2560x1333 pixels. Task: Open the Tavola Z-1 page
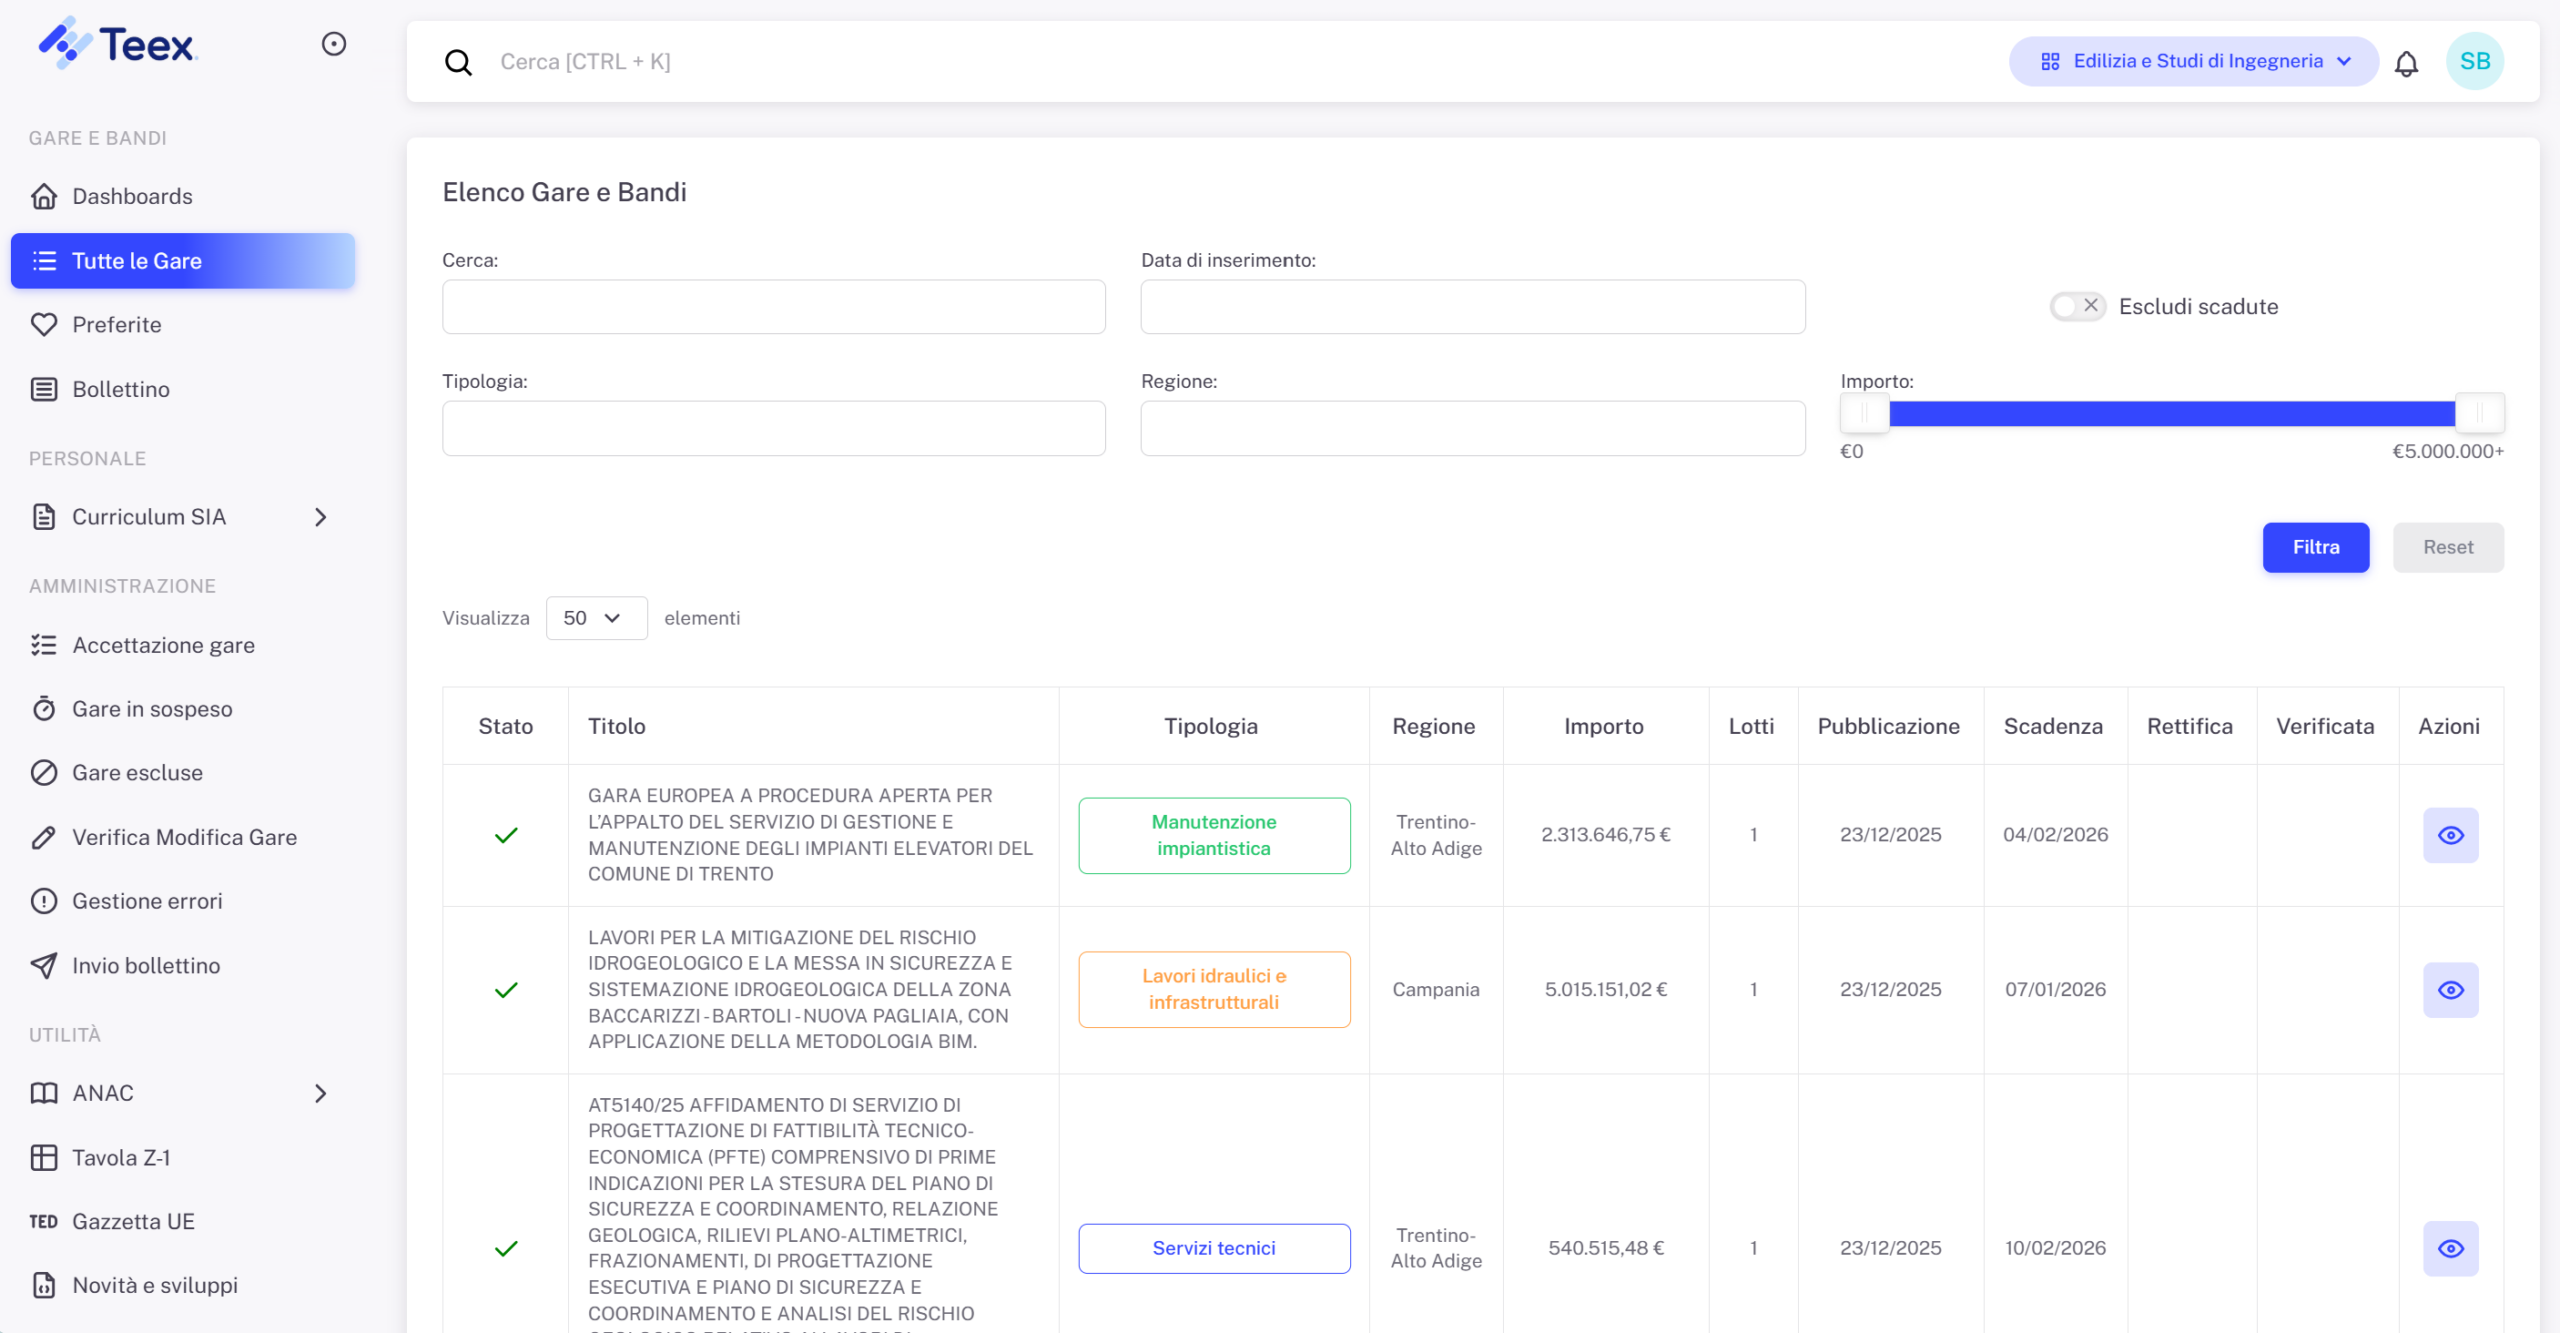point(120,1157)
